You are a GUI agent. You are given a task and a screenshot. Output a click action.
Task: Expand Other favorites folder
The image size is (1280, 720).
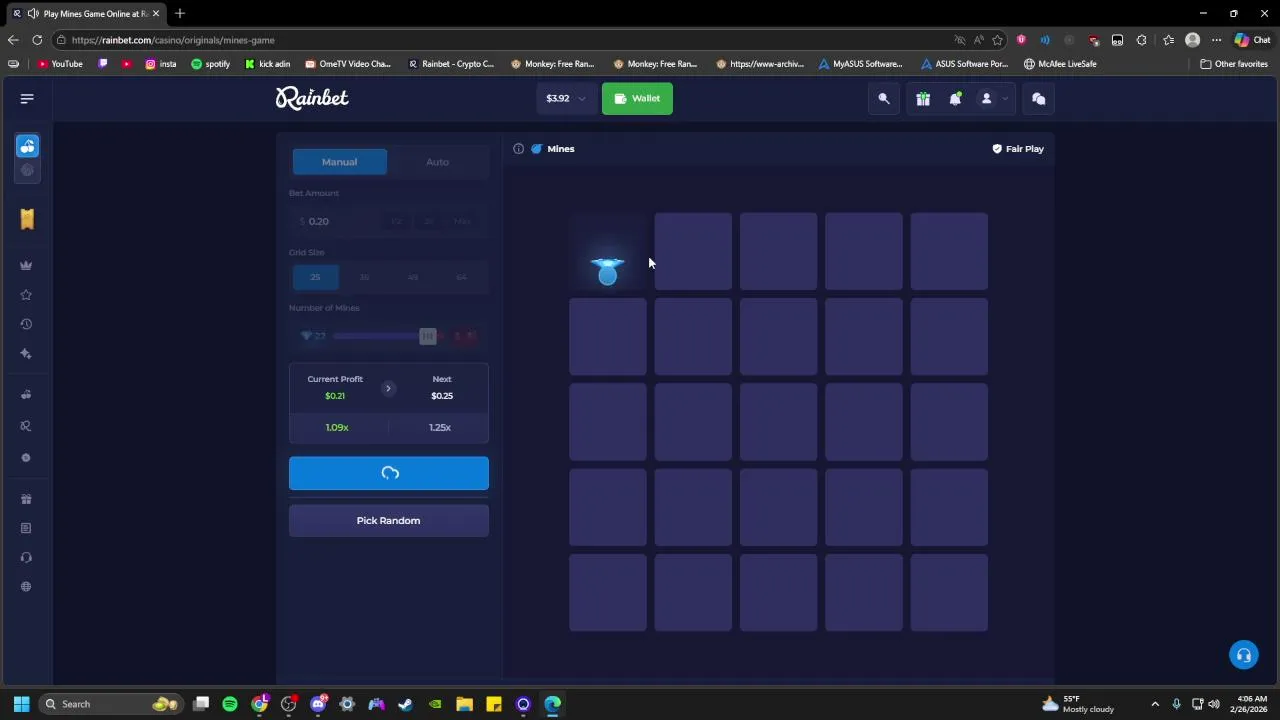click(x=1234, y=64)
